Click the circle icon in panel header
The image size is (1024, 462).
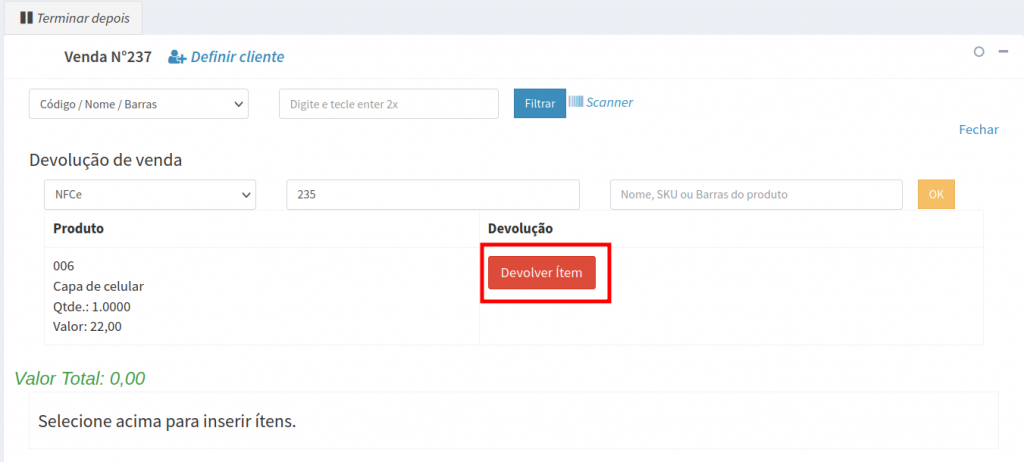point(979,52)
